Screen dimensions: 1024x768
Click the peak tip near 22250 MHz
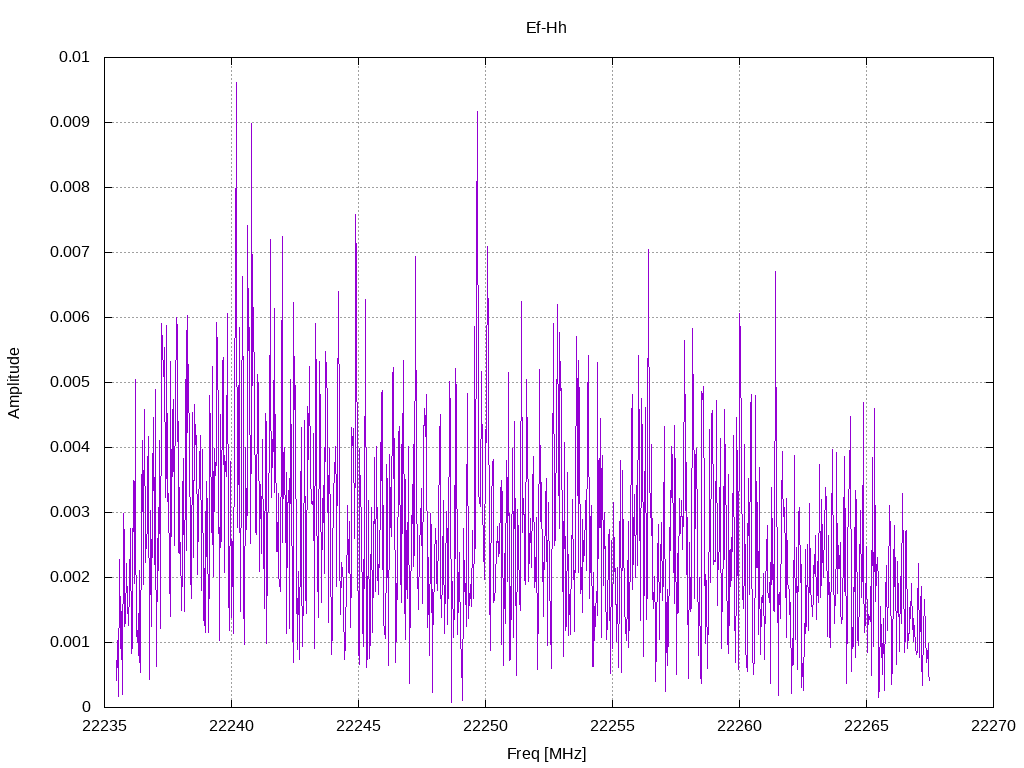pyautogui.click(x=477, y=112)
